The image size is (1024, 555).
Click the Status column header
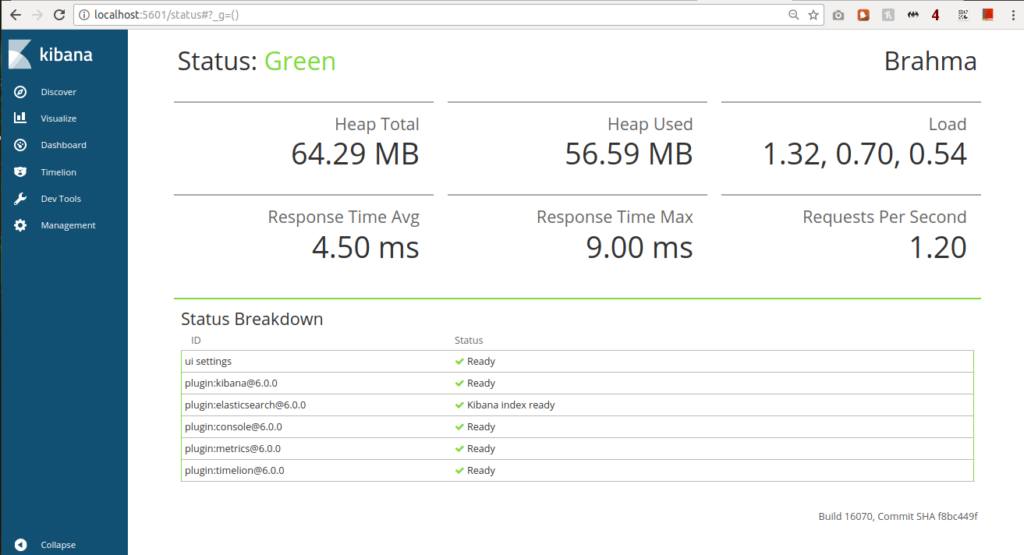coord(468,340)
